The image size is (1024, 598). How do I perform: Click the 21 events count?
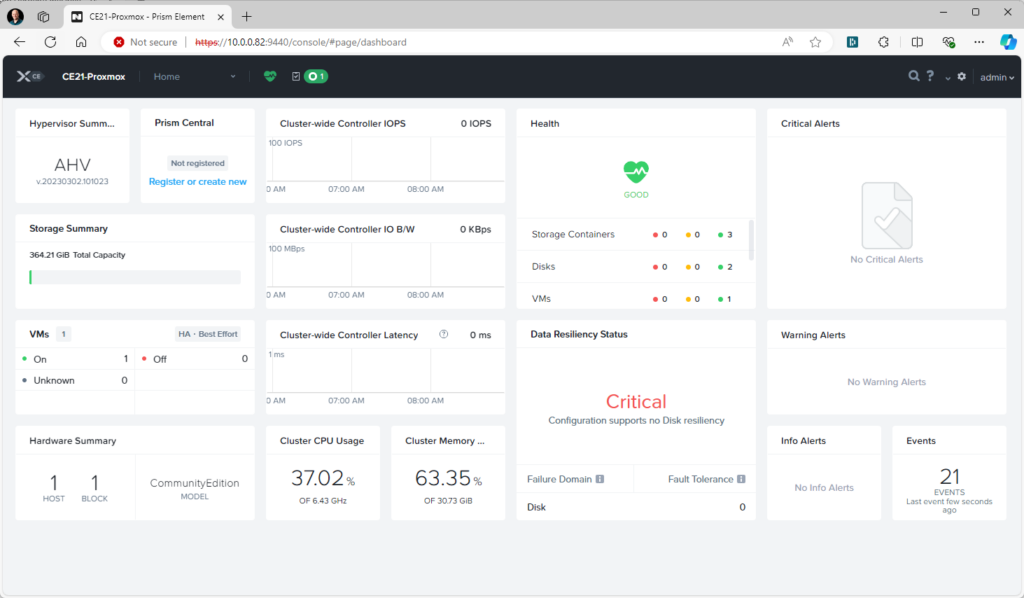tap(950, 477)
